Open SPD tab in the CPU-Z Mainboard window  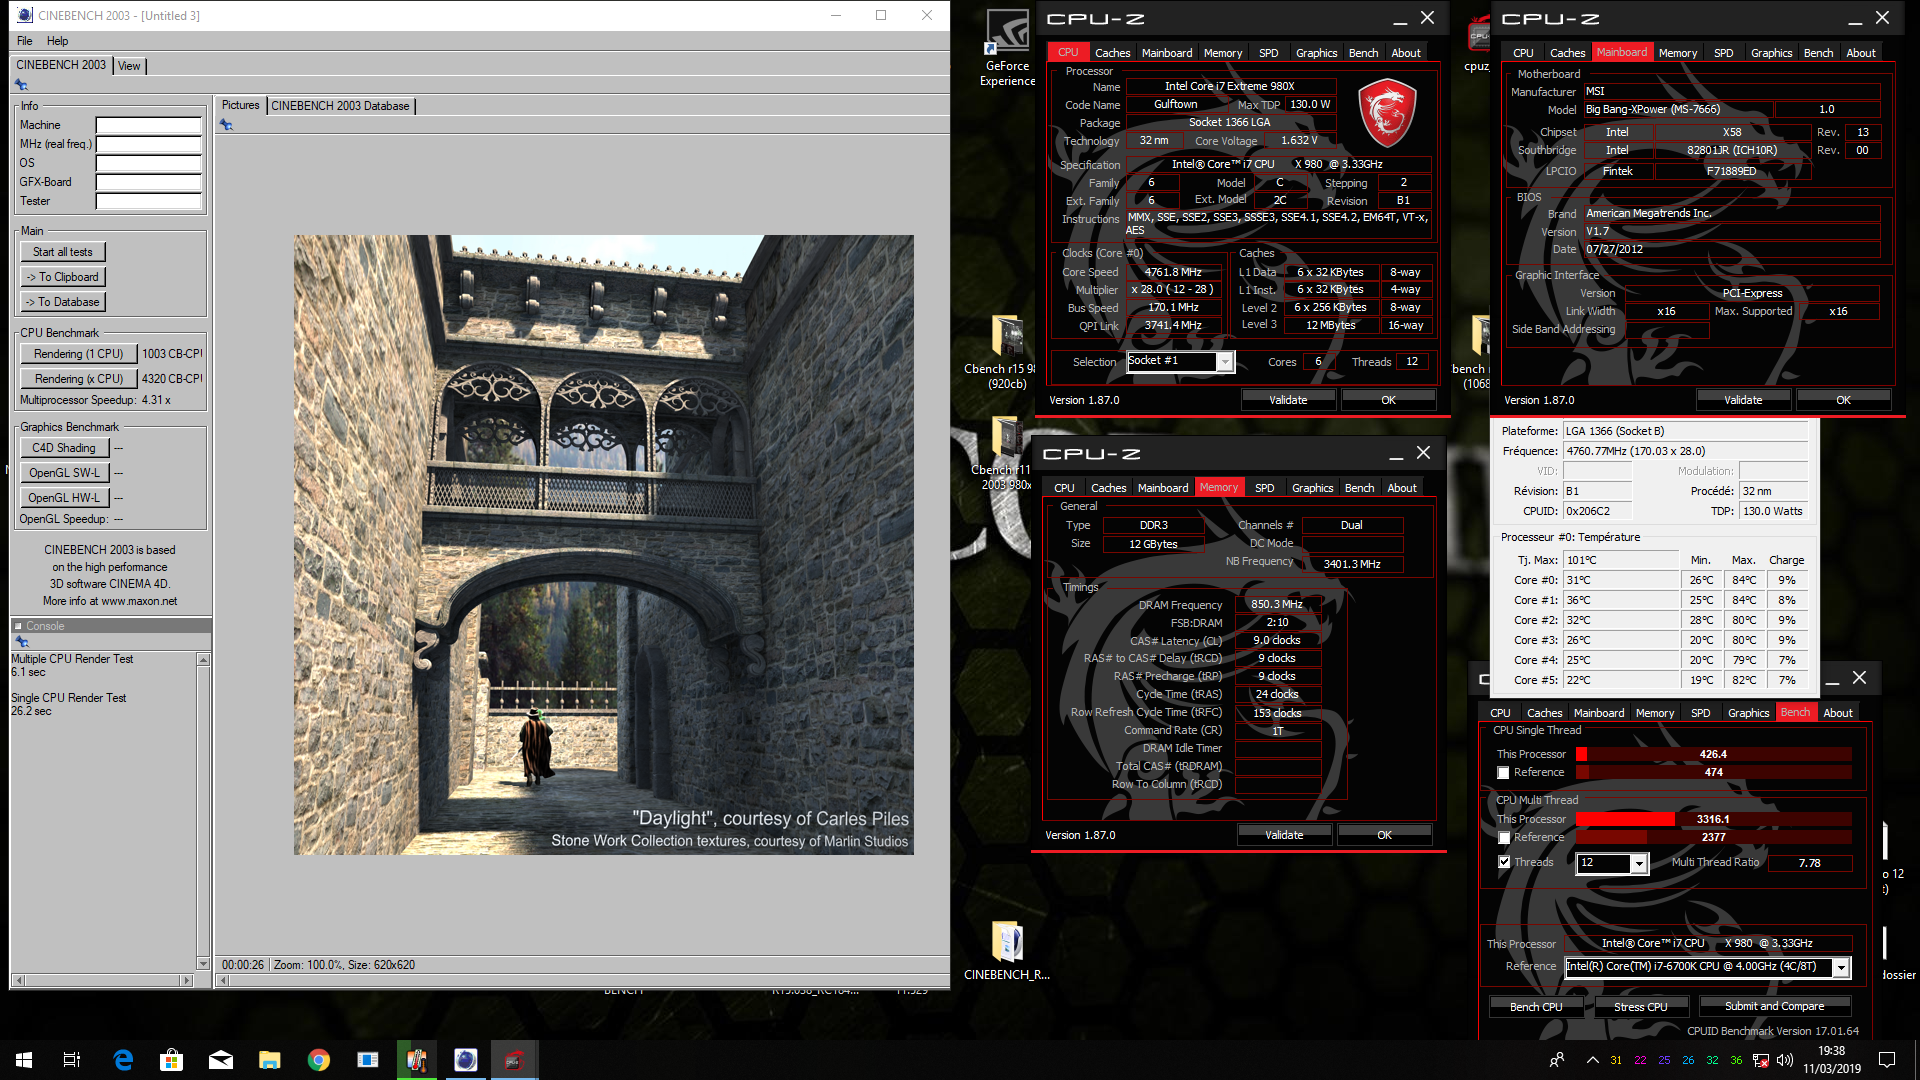click(x=1723, y=53)
